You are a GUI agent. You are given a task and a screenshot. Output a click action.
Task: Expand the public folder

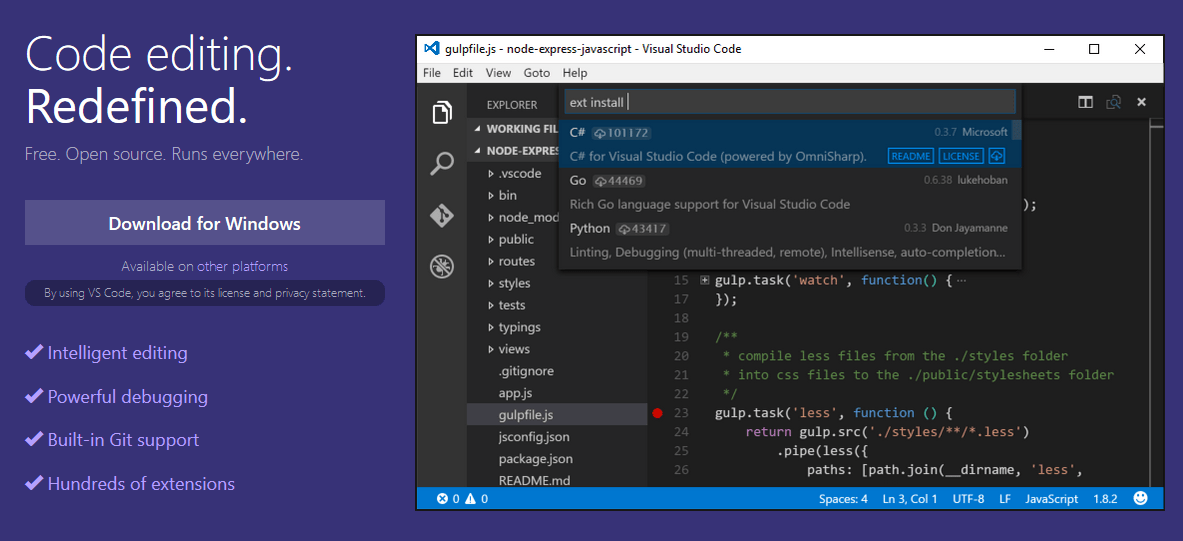(x=490, y=240)
